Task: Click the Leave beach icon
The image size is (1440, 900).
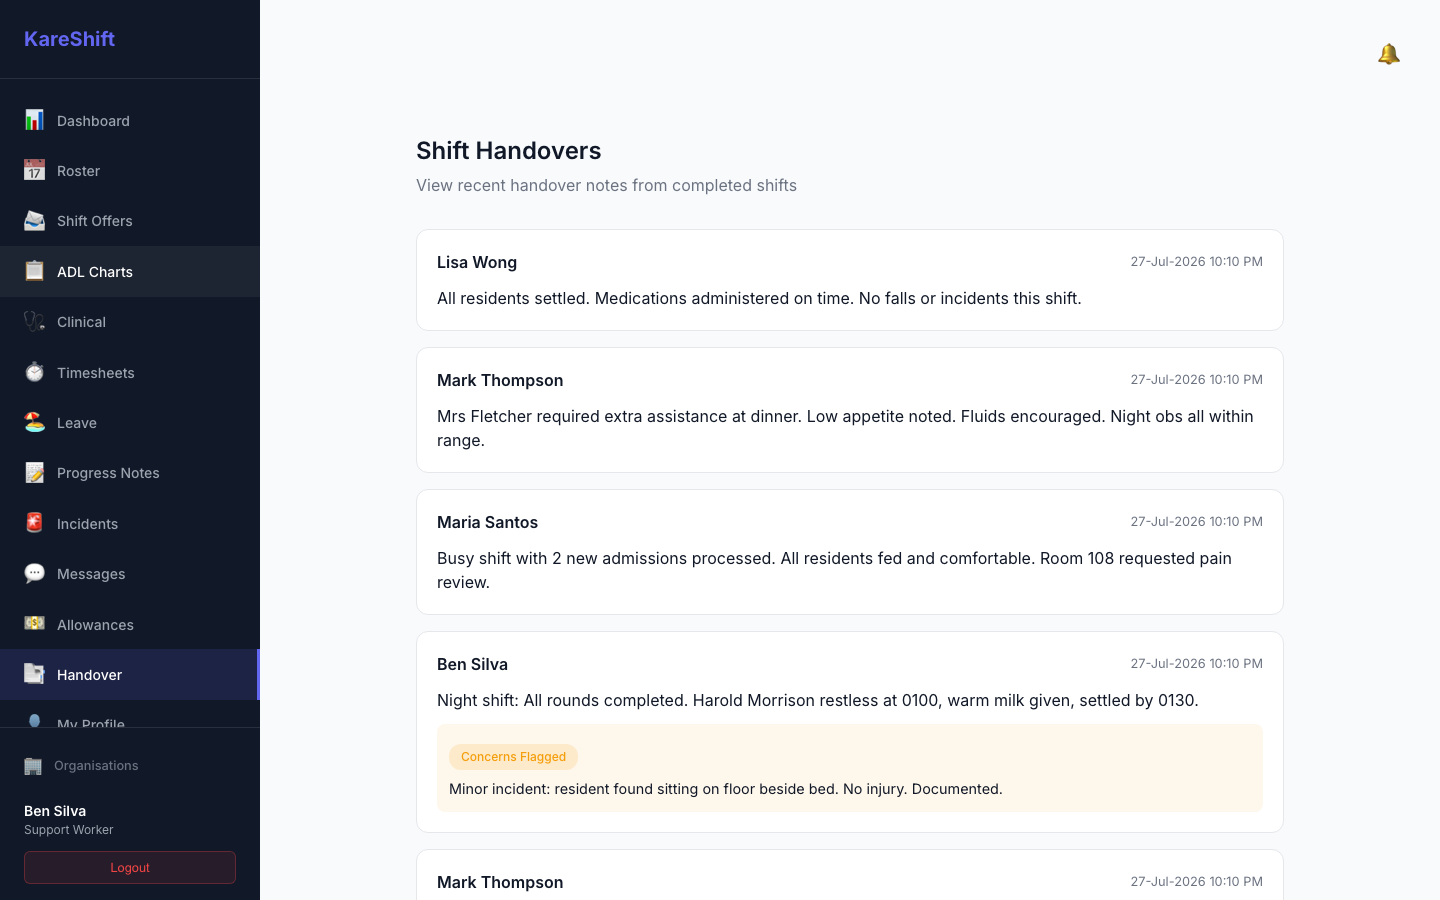Action: (34, 422)
